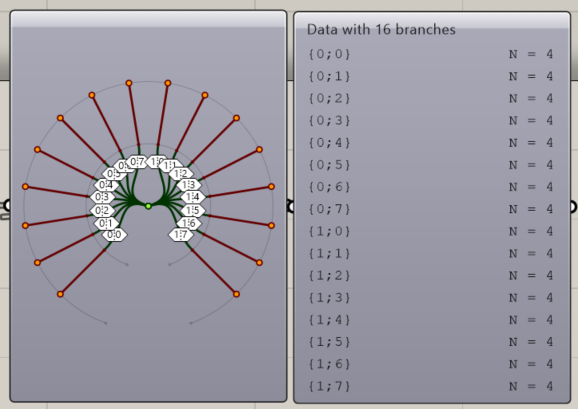
Task: Select the {0;0} row in data list
Action: point(431,54)
